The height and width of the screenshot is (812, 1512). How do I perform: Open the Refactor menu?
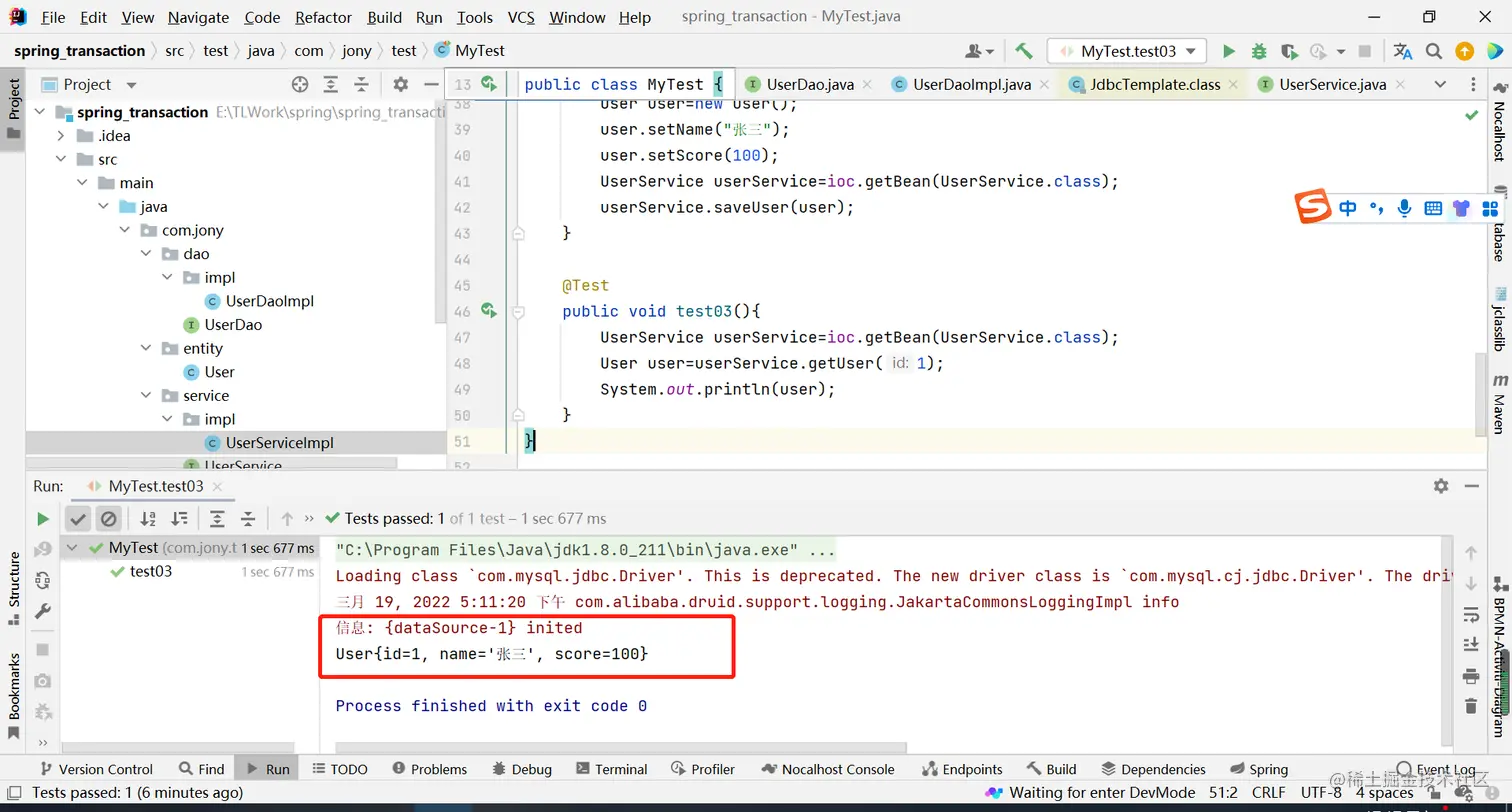pyautogui.click(x=323, y=17)
